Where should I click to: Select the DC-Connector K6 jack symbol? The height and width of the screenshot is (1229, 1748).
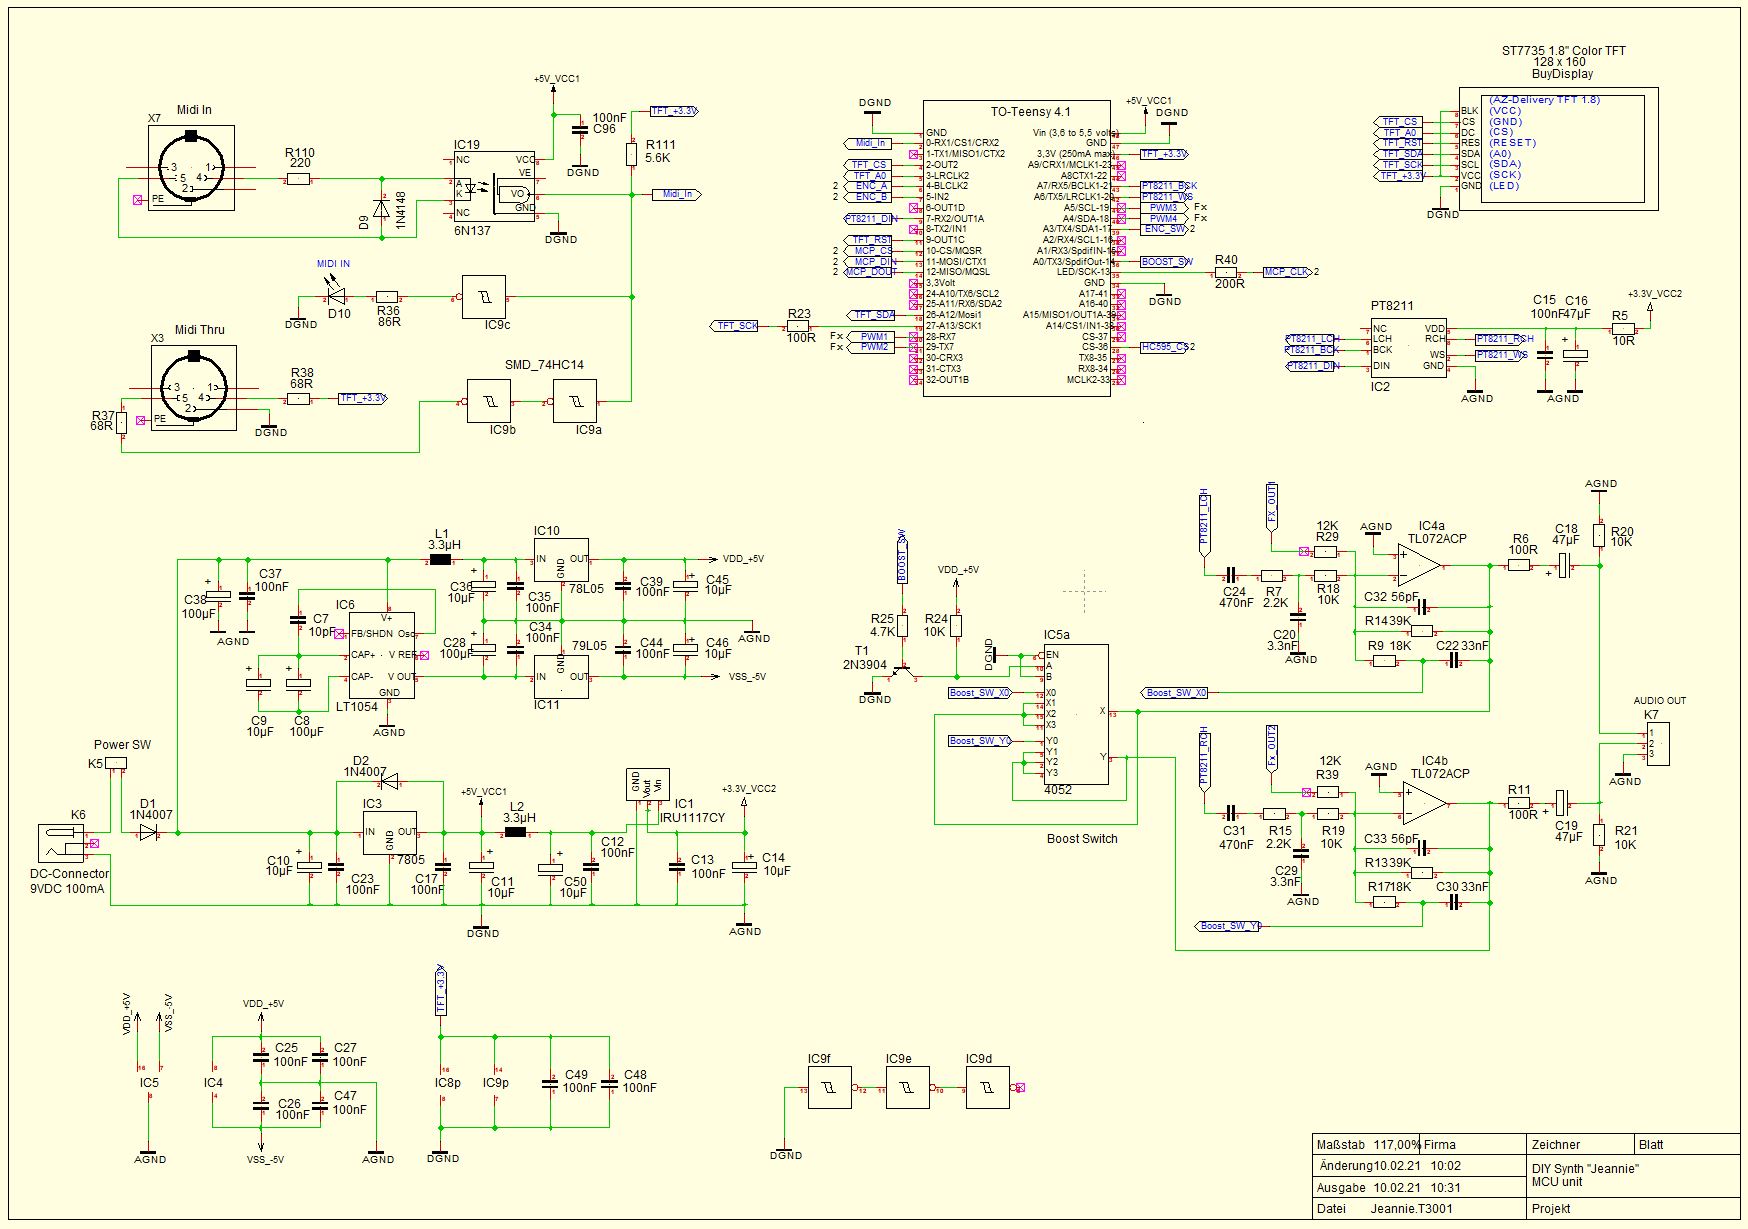[62, 844]
